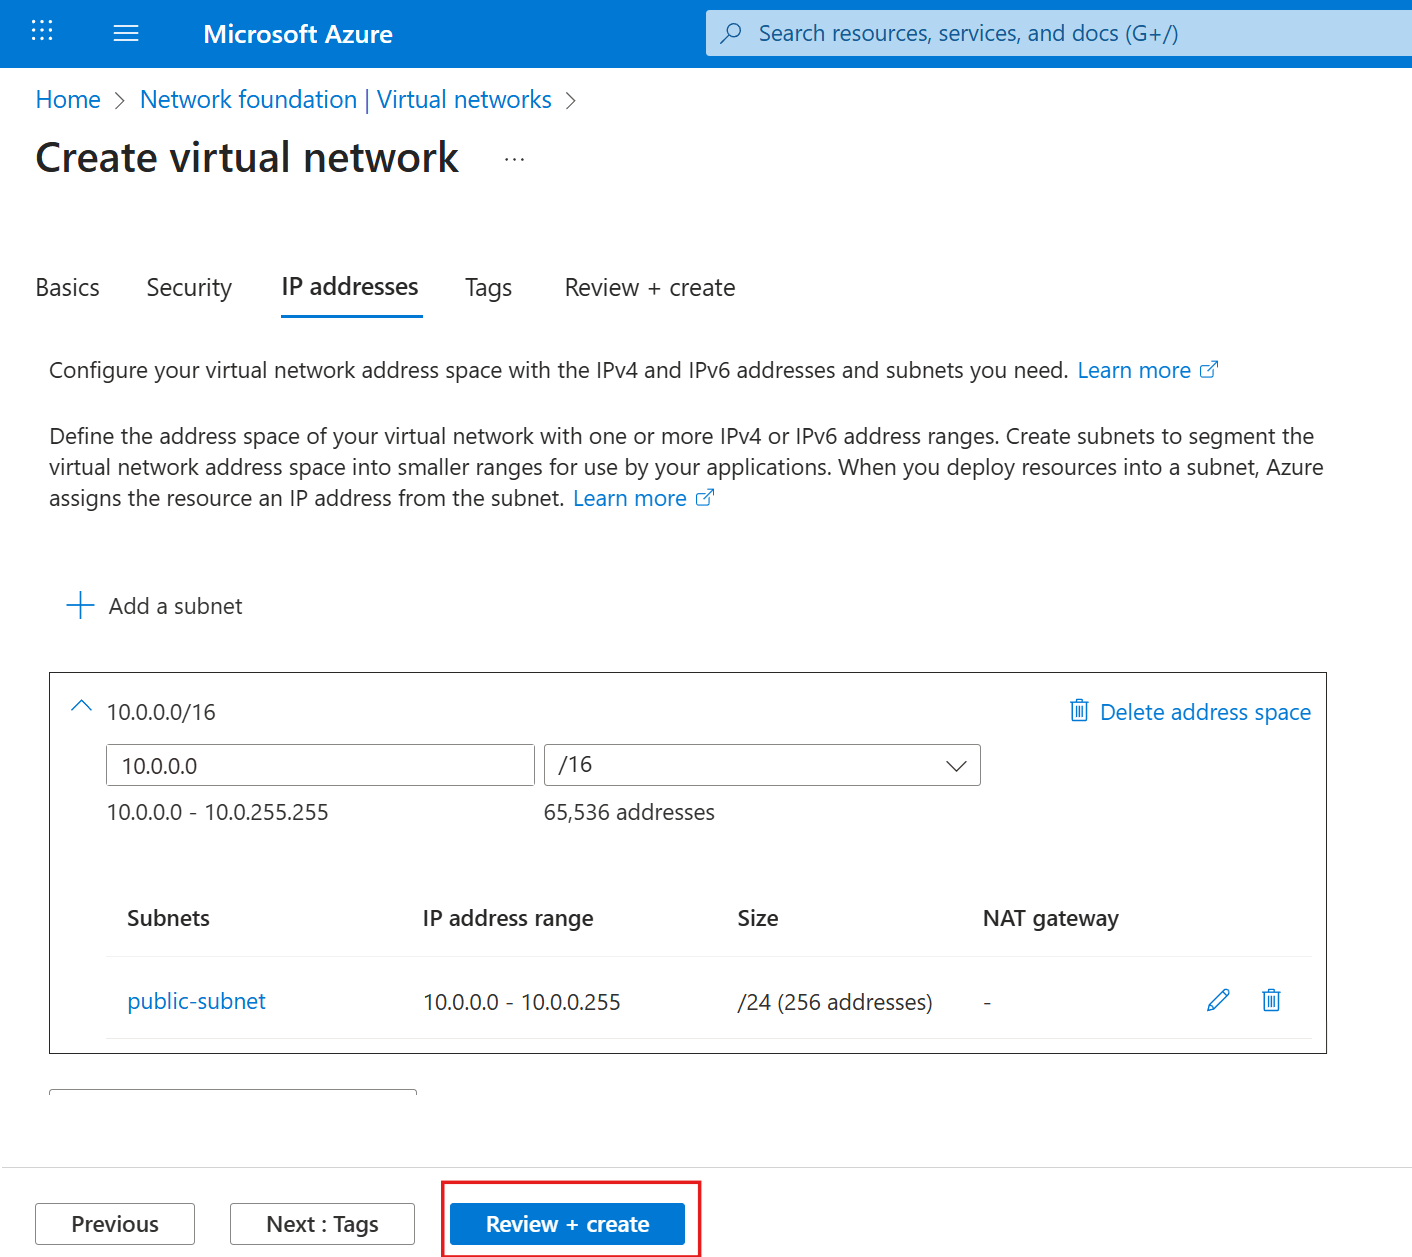Viewport: 1412px width, 1257px height.
Task: Delete the 10.0.0.0/16 address space
Action: pos(1189,711)
